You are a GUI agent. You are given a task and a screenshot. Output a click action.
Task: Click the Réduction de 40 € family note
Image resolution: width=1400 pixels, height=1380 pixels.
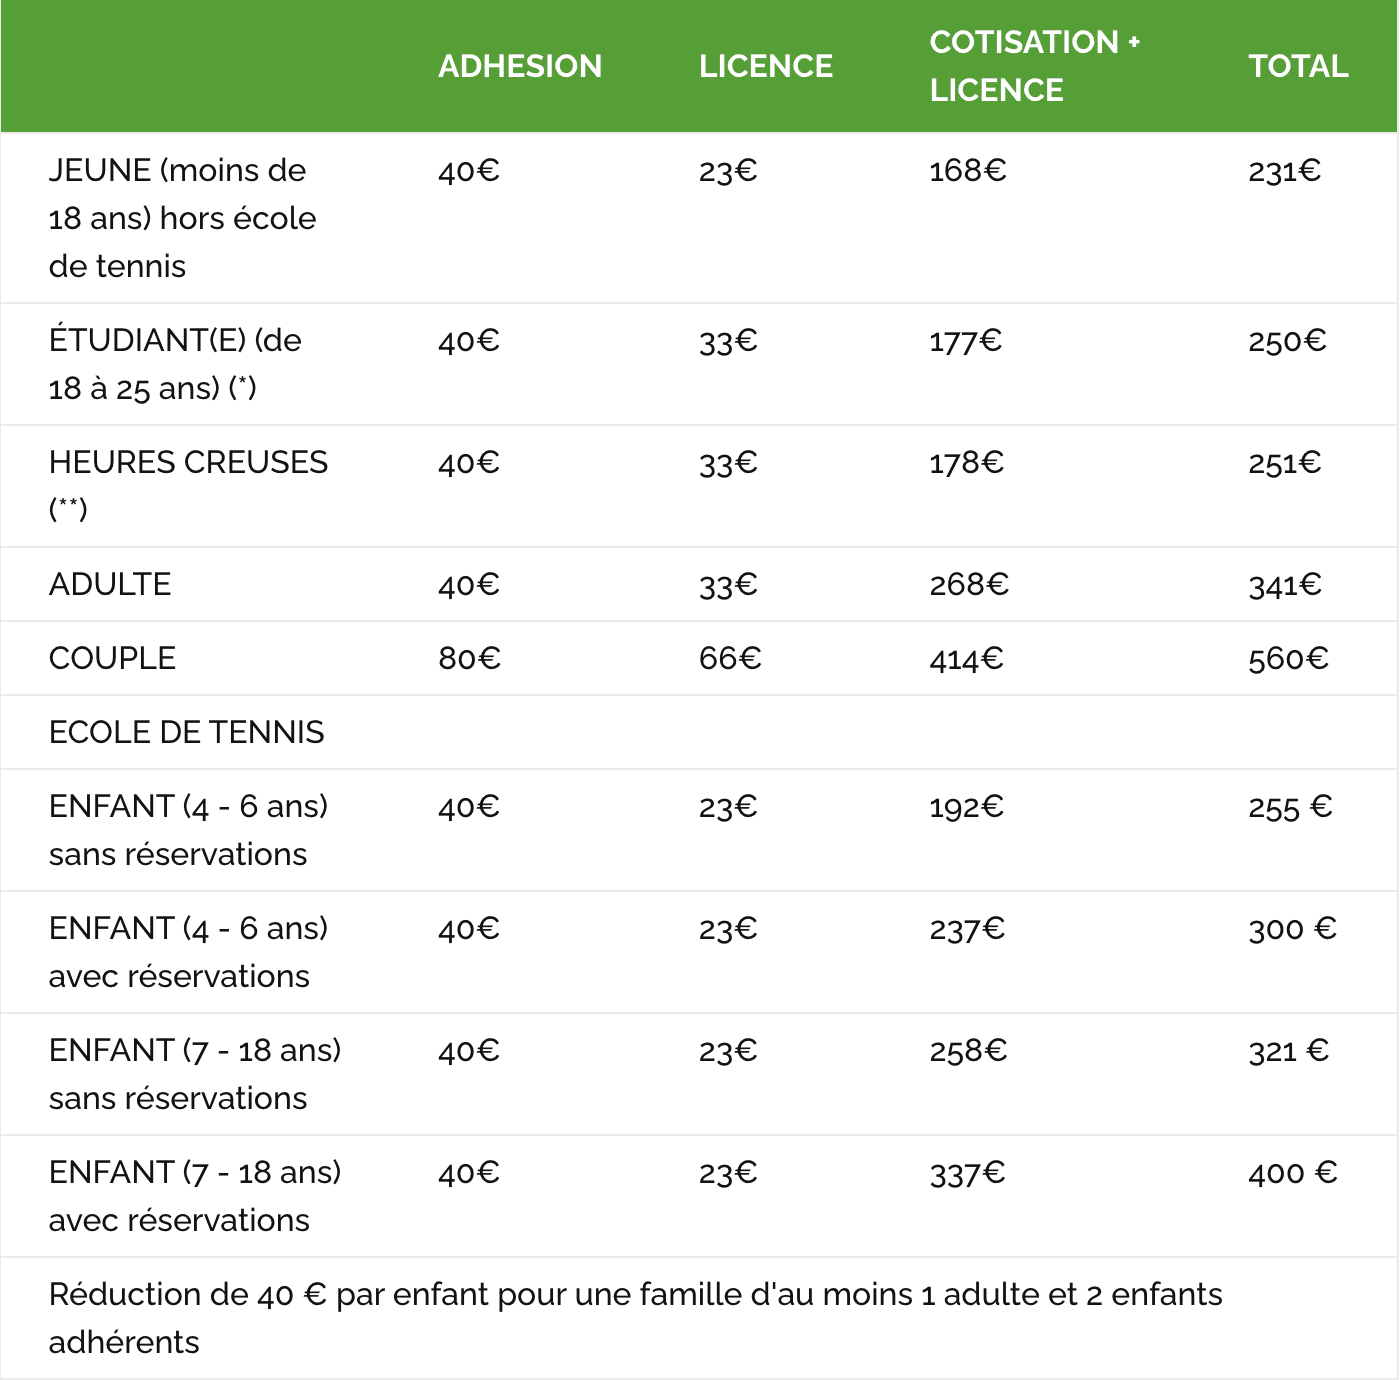tap(636, 1318)
